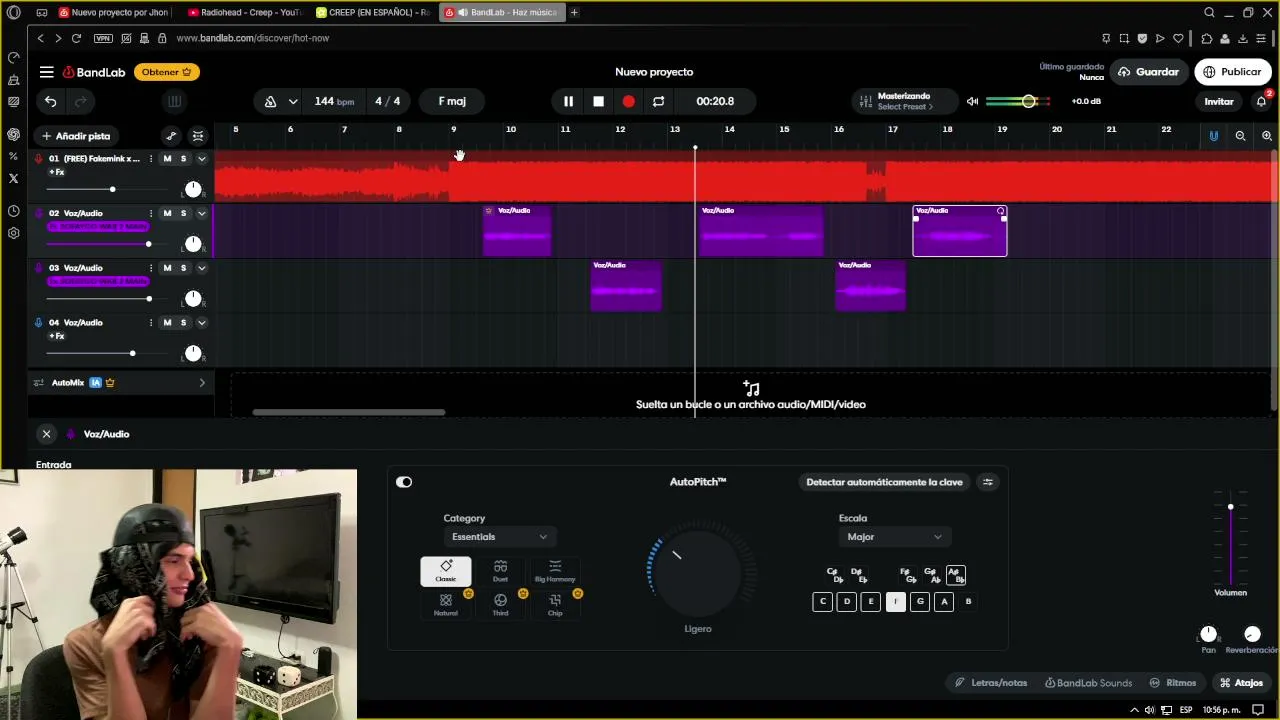Solo track 03 Voz/Audio
1280x720 pixels.
click(x=183, y=268)
